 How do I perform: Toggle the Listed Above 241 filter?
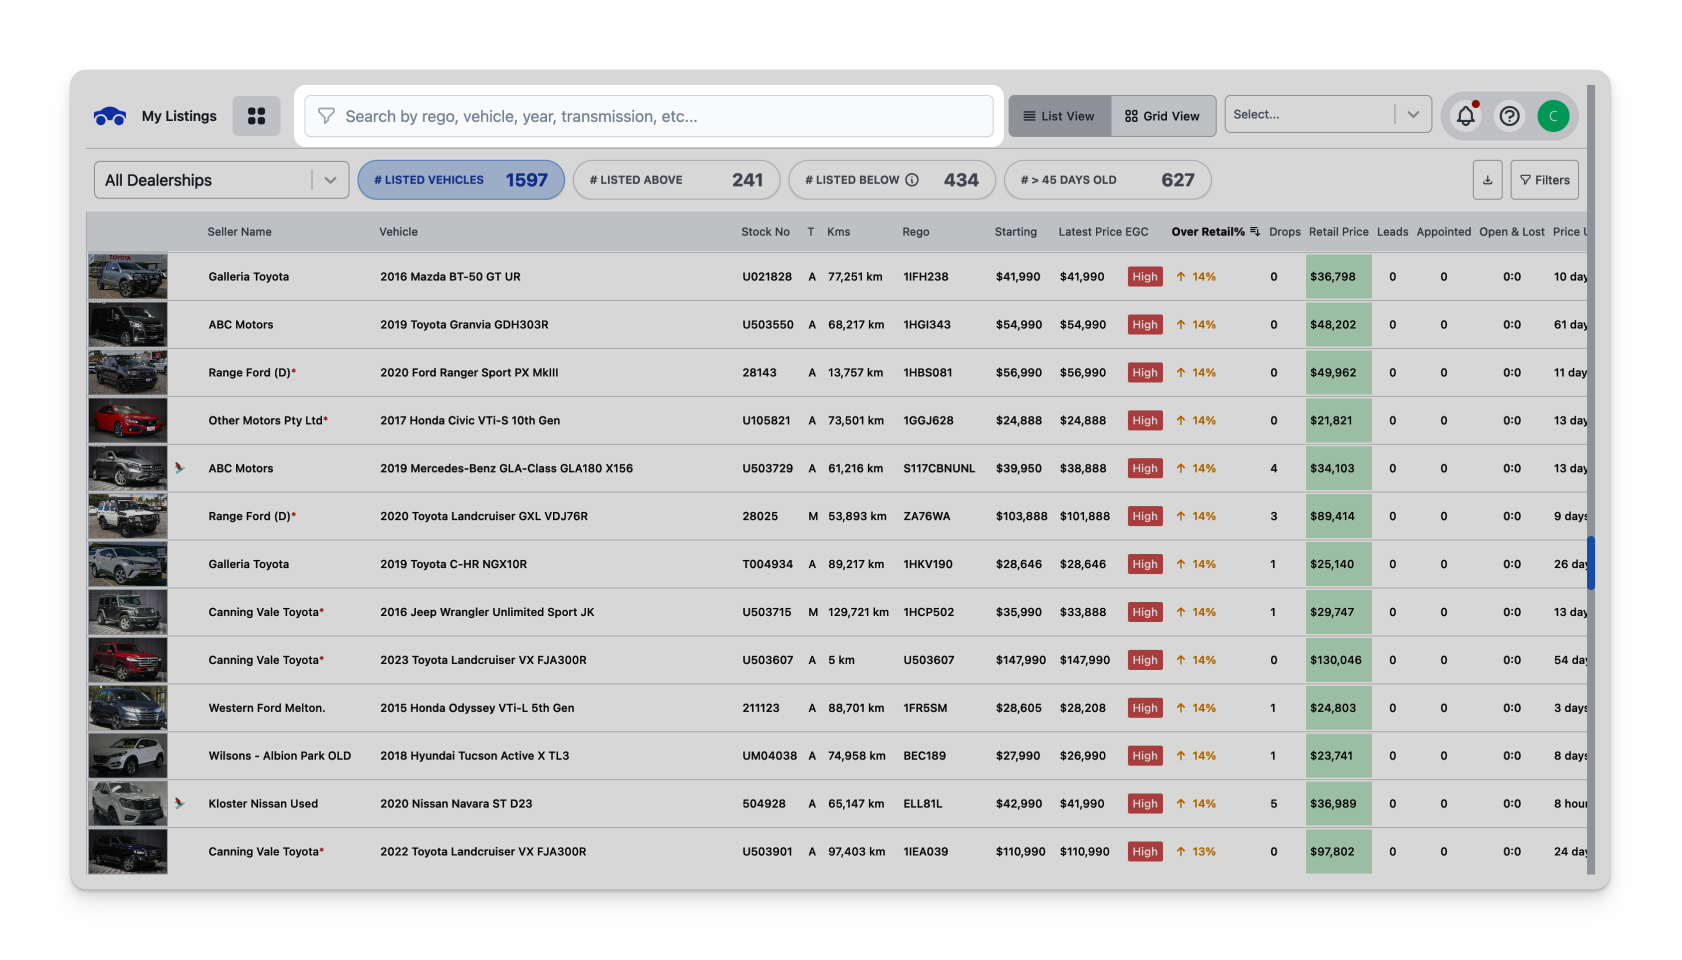[676, 180]
